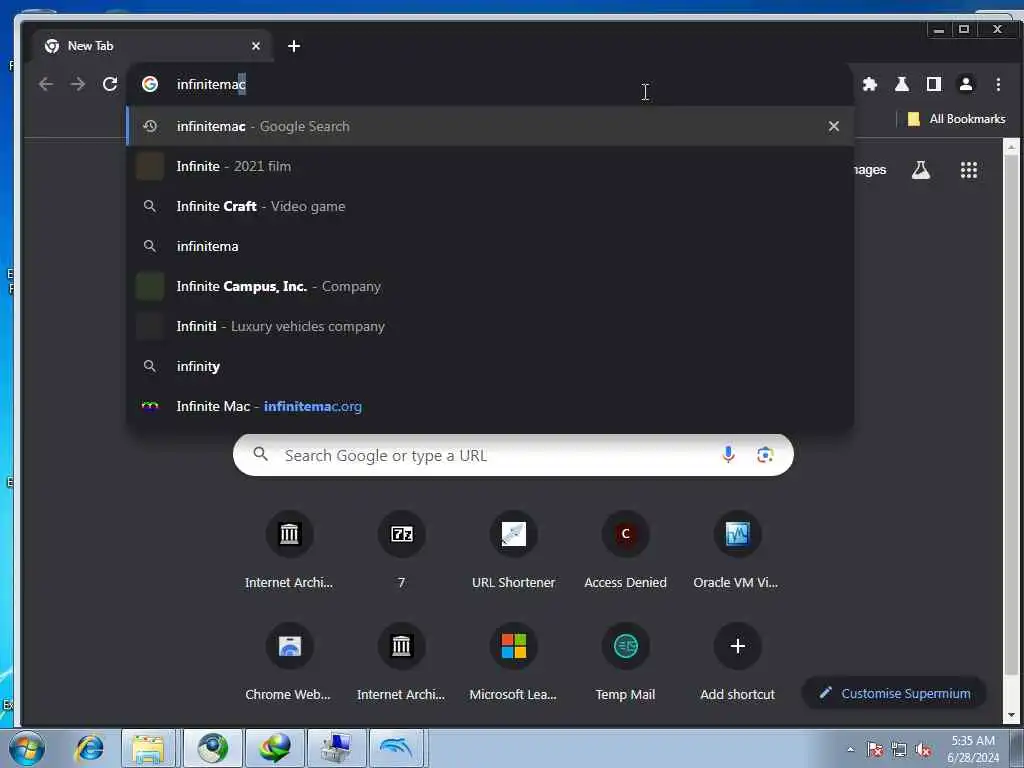Reload the current page
Viewport: 1024px width, 768px height.
pos(110,84)
